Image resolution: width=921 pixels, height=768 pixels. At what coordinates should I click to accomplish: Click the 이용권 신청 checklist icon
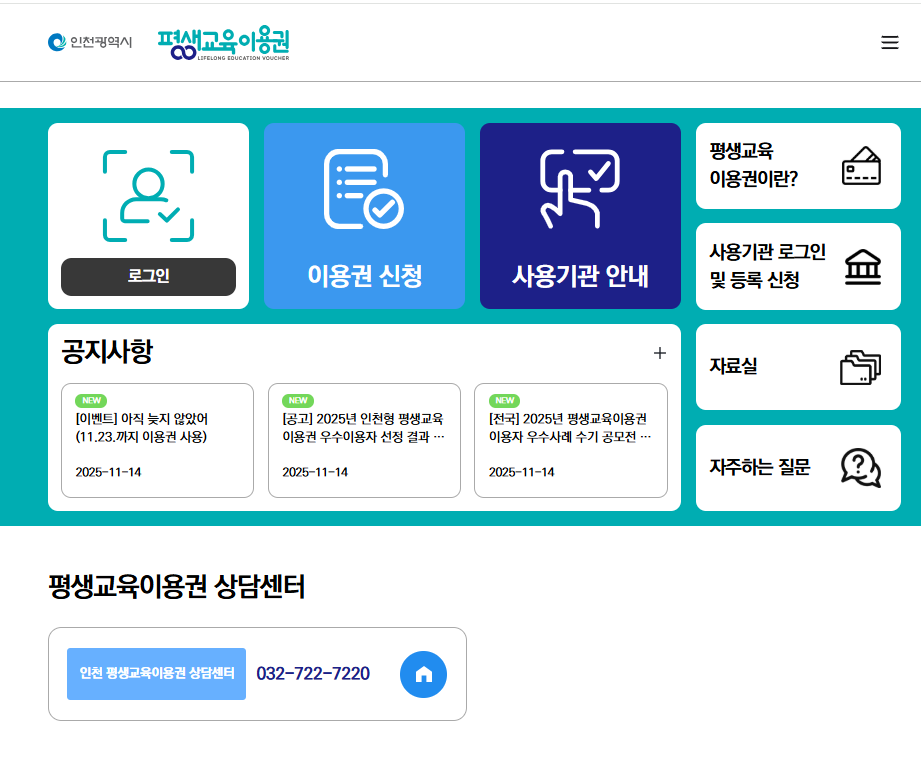(364, 190)
